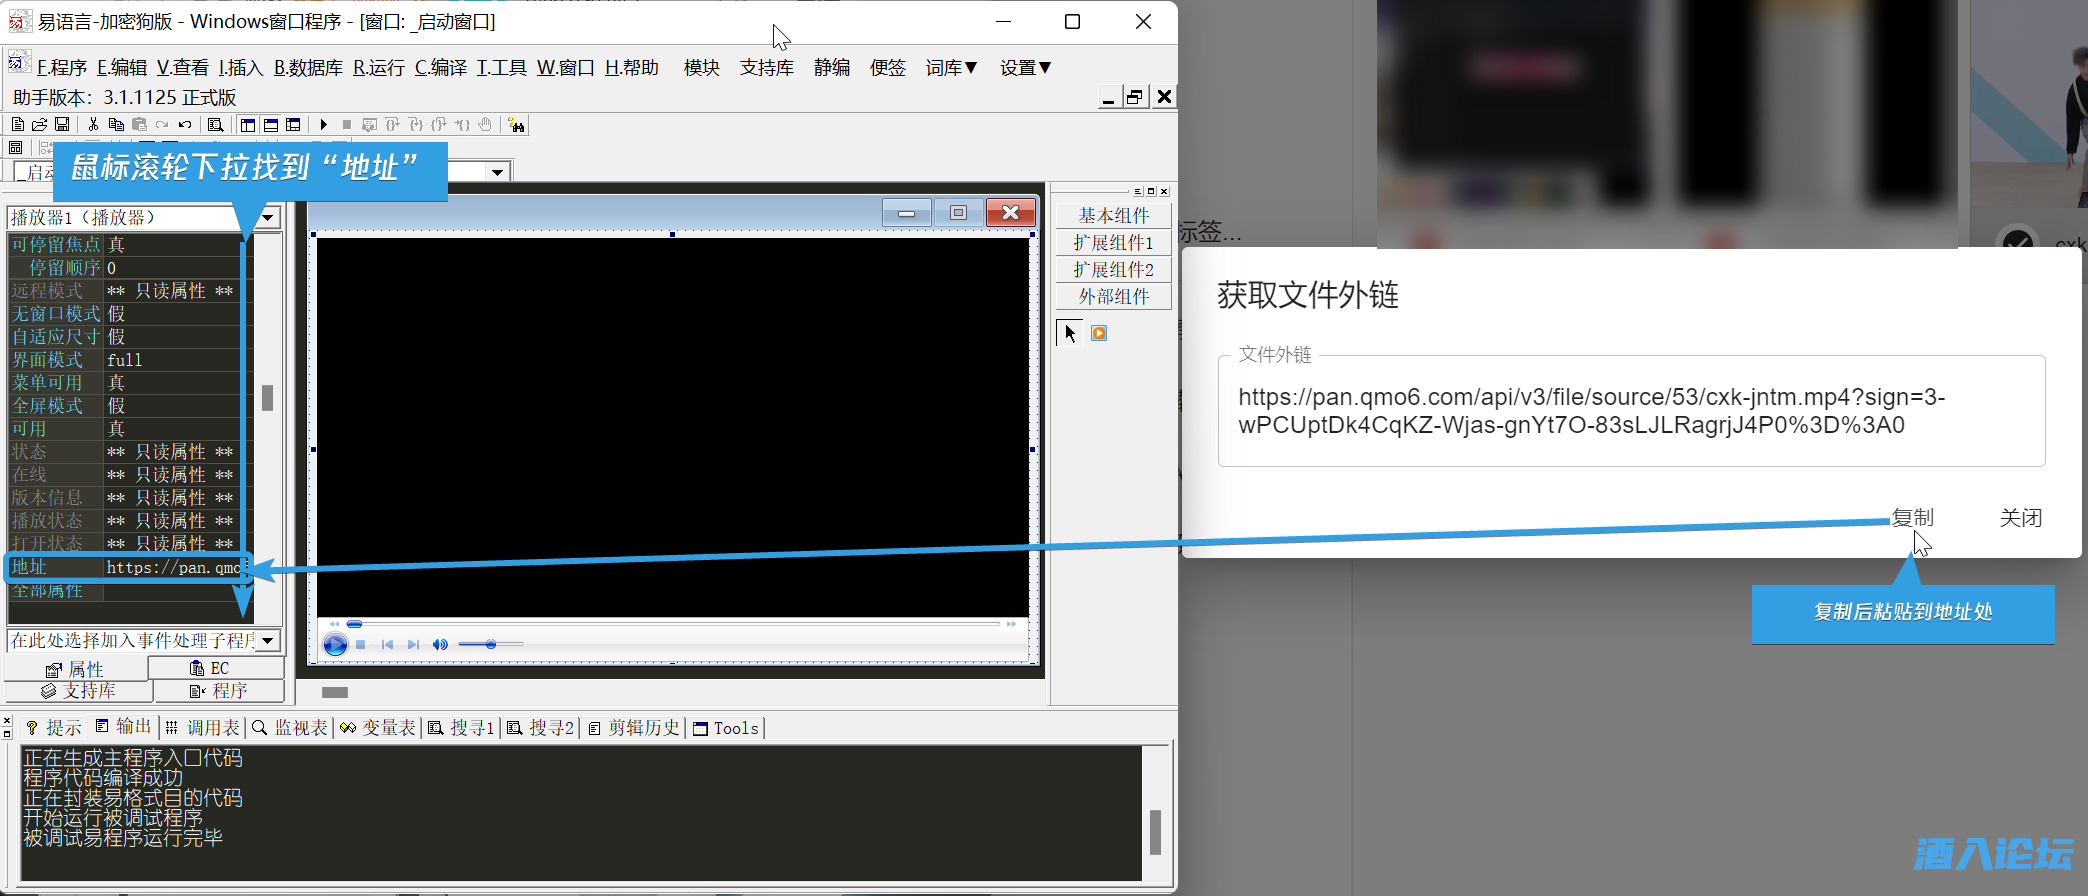Click the 复制 button in link dialog
The height and width of the screenshot is (896, 2088).
click(1912, 518)
